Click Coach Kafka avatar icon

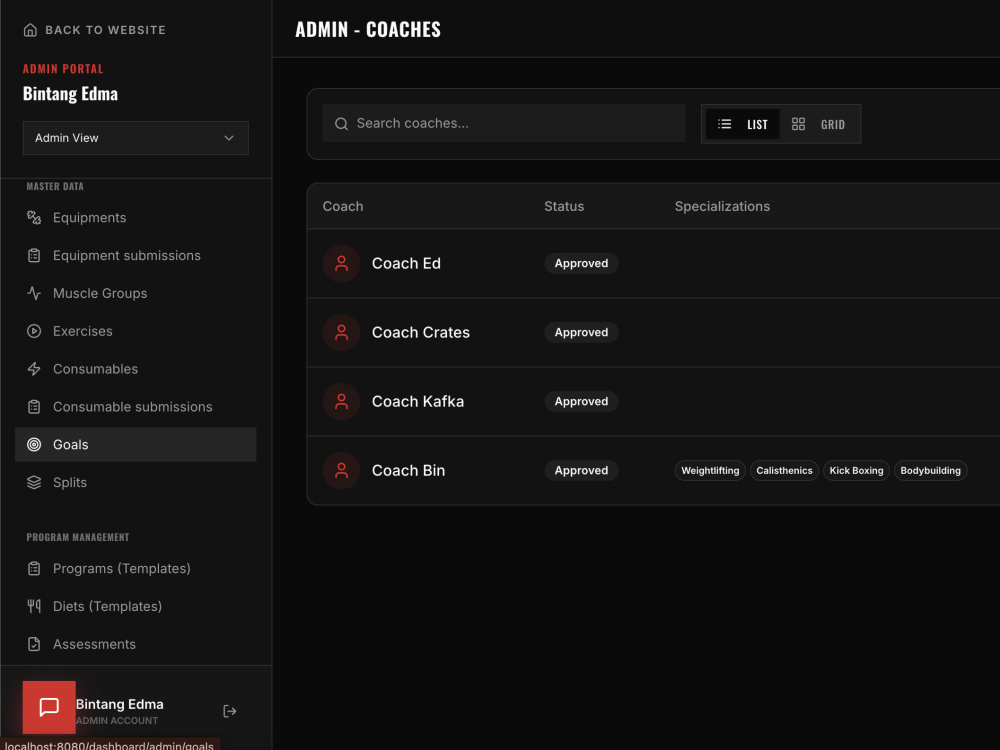point(341,401)
